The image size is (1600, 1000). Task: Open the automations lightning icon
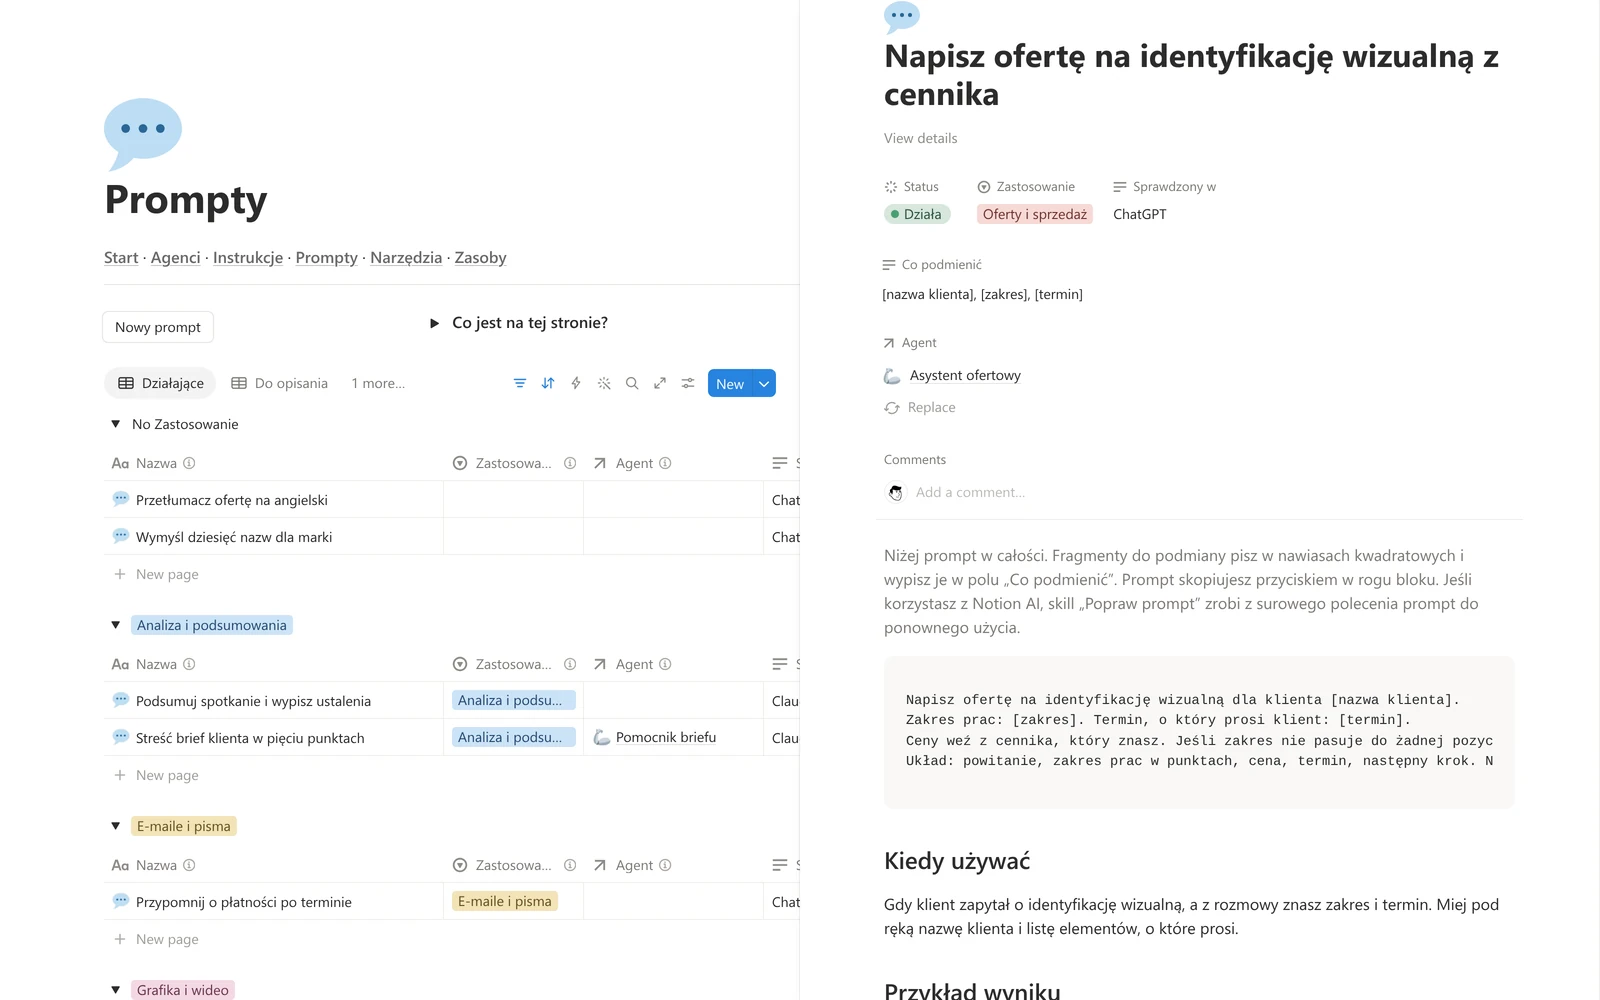click(576, 383)
